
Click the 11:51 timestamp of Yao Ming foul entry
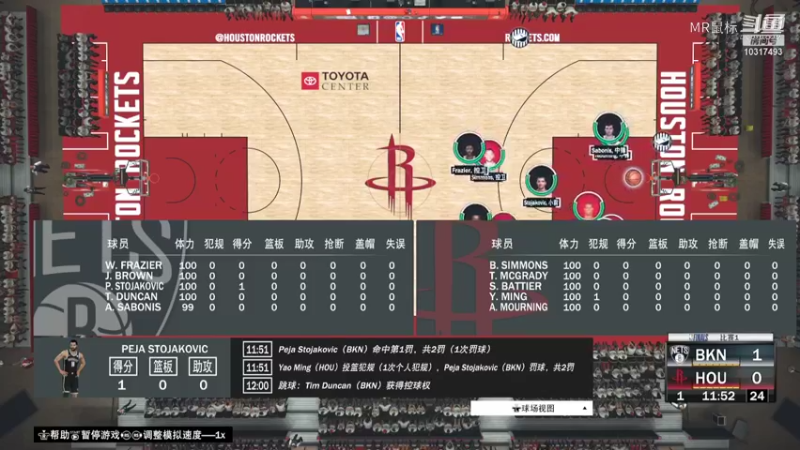(257, 367)
